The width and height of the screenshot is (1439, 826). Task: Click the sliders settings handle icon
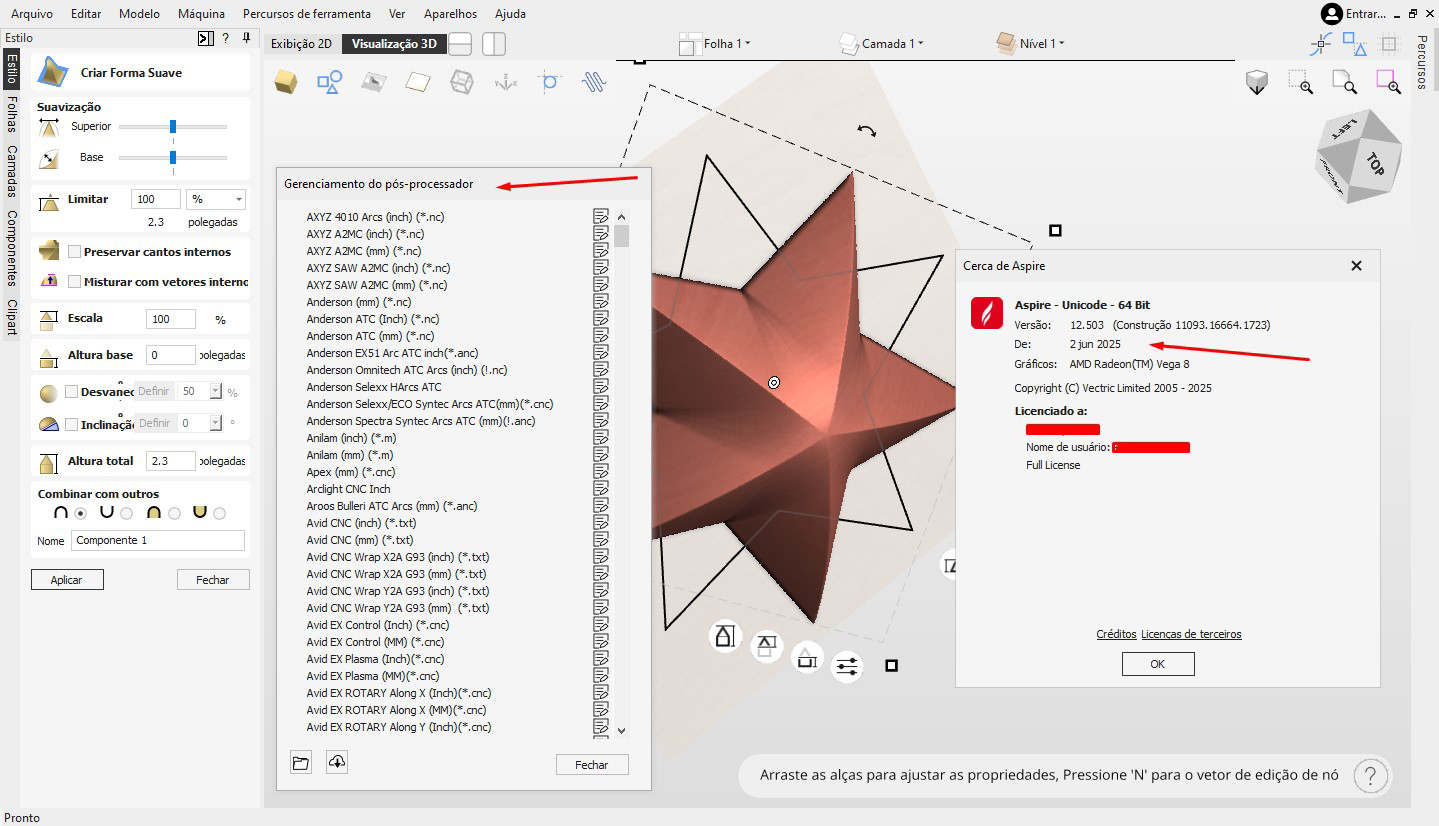847,666
